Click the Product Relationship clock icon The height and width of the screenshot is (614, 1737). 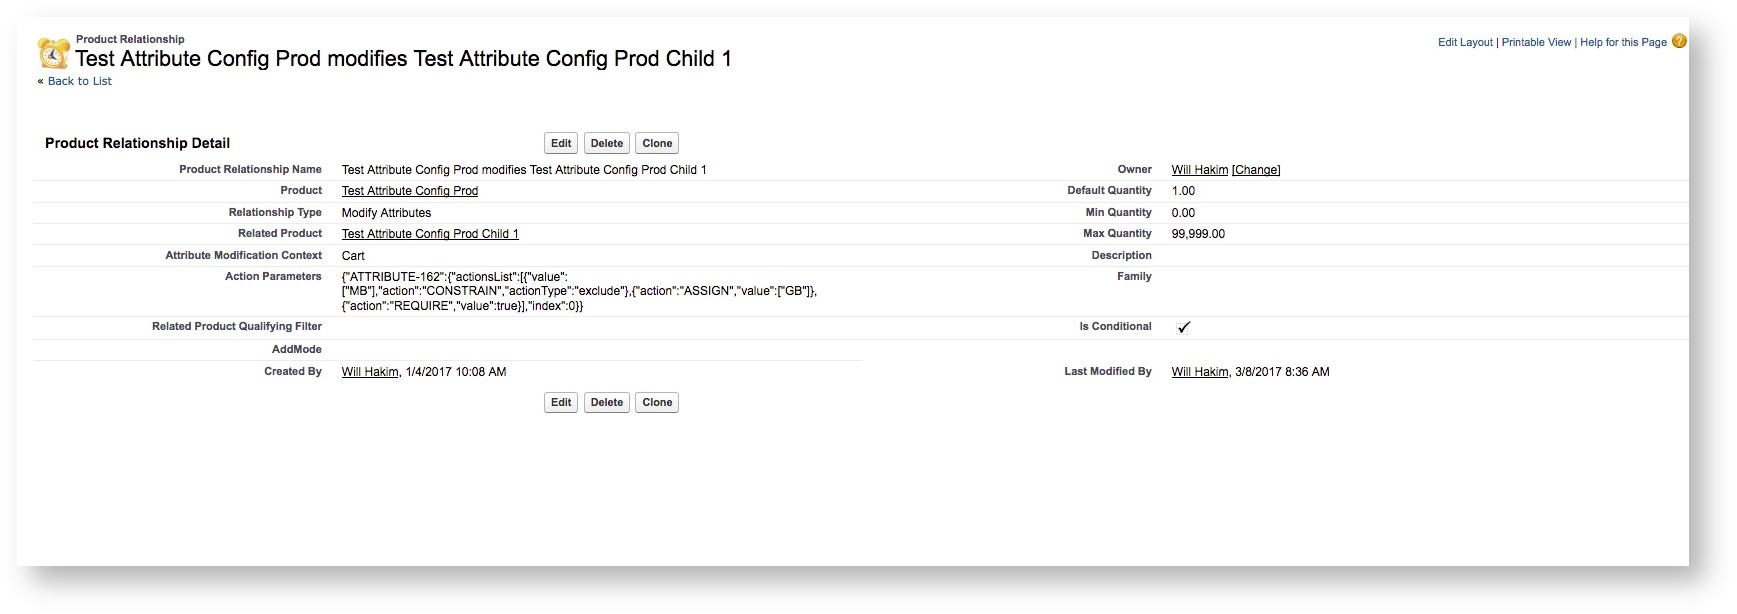(54, 53)
